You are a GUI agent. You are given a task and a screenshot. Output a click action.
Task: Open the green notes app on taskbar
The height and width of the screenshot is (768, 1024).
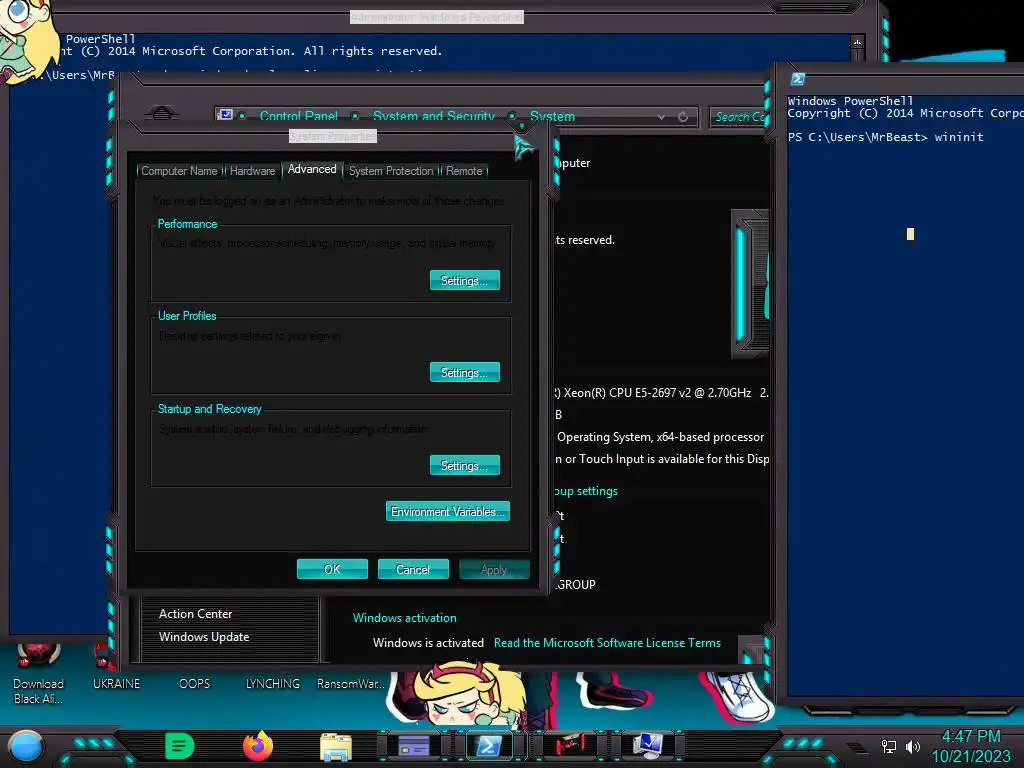pyautogui.click(x=180, y=746)
